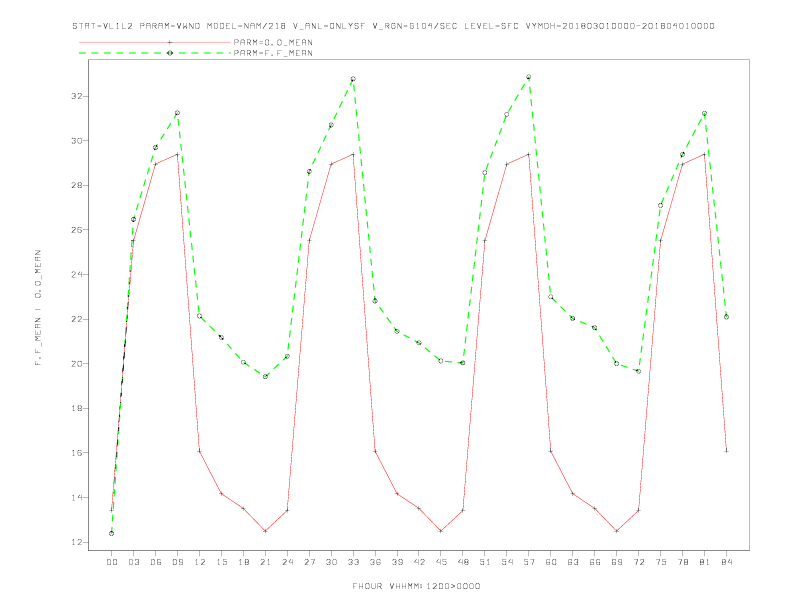Click the x-axis tick label 36
The width and height of the screenshot is (792, 612).
[375, 562]
